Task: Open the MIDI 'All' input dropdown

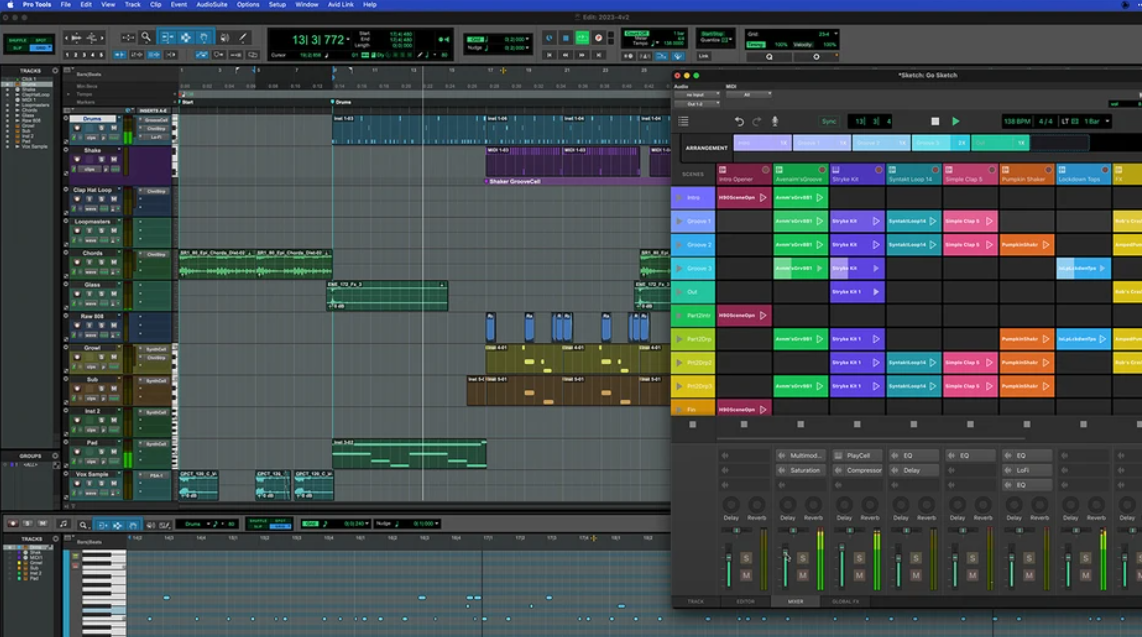Action: (x=749, y=94)
